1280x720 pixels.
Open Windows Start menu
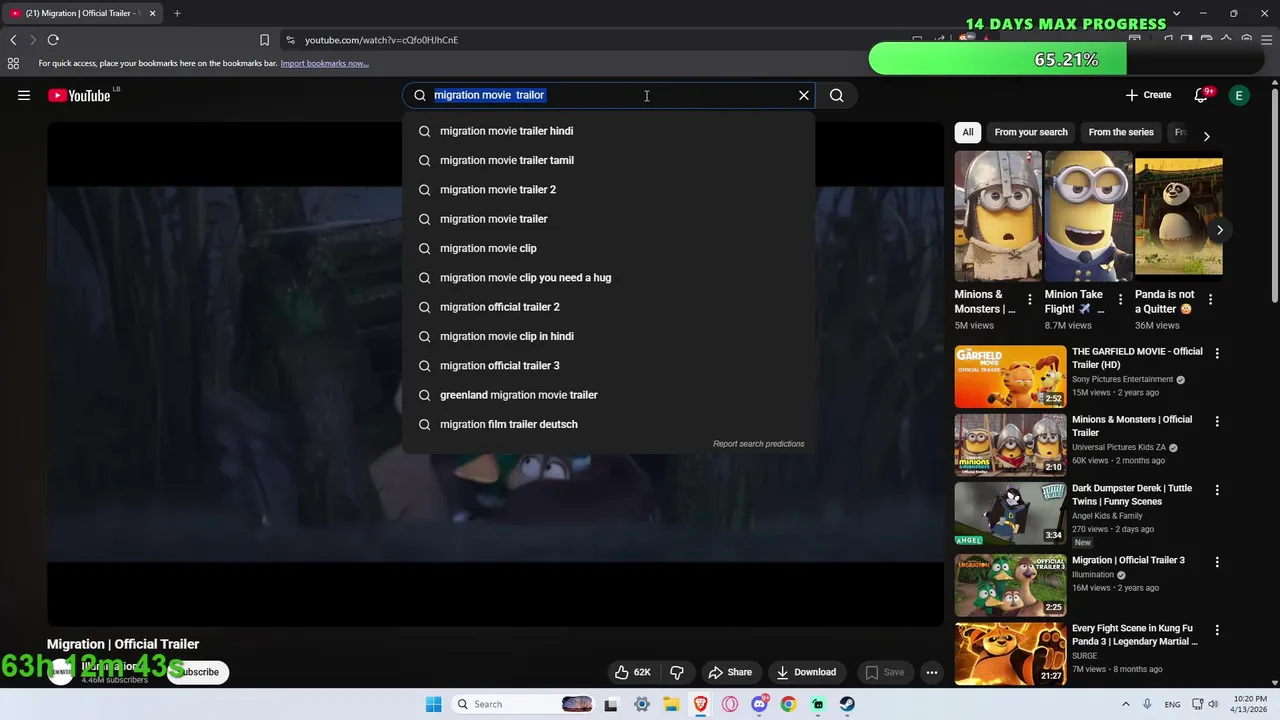[433, 704]
